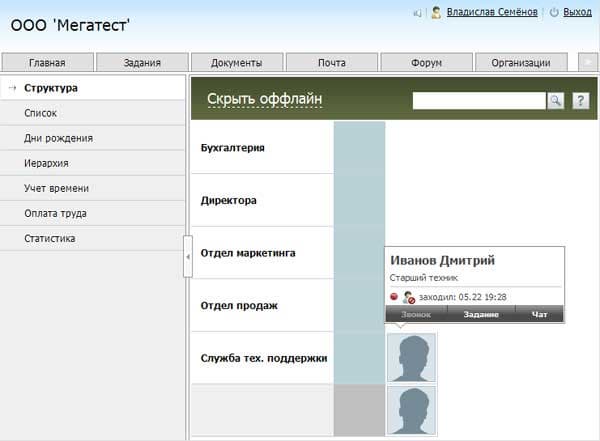Click the avatar in the unnamed bottom row
Viewport: 600px width, 441px height.
[x=412, y=410]
